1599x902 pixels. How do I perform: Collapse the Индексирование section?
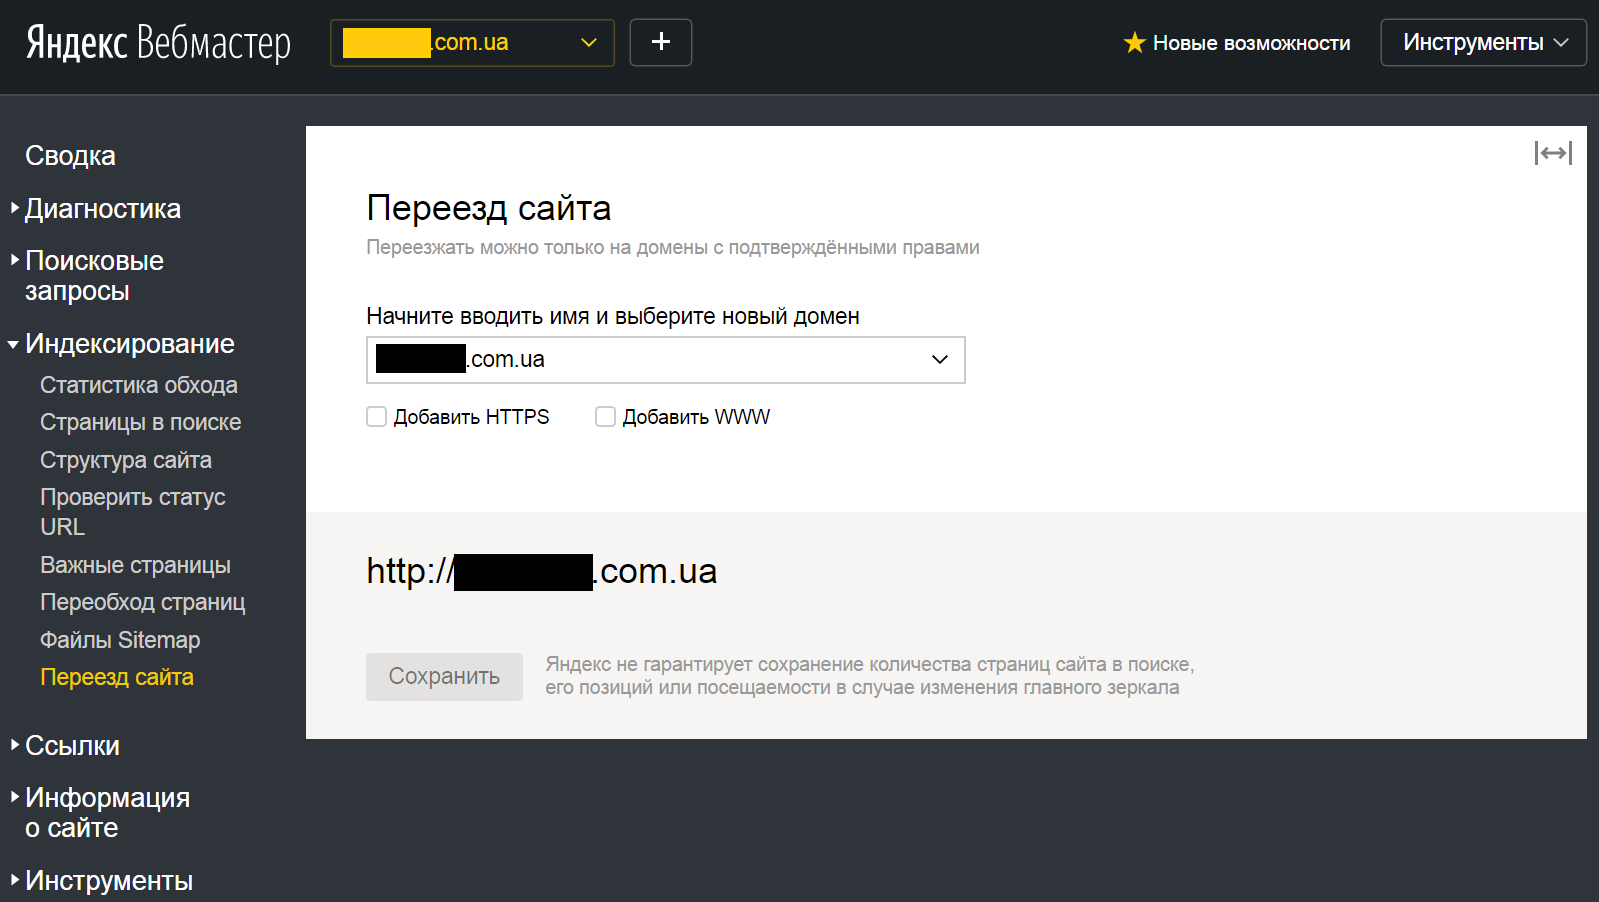129,344
